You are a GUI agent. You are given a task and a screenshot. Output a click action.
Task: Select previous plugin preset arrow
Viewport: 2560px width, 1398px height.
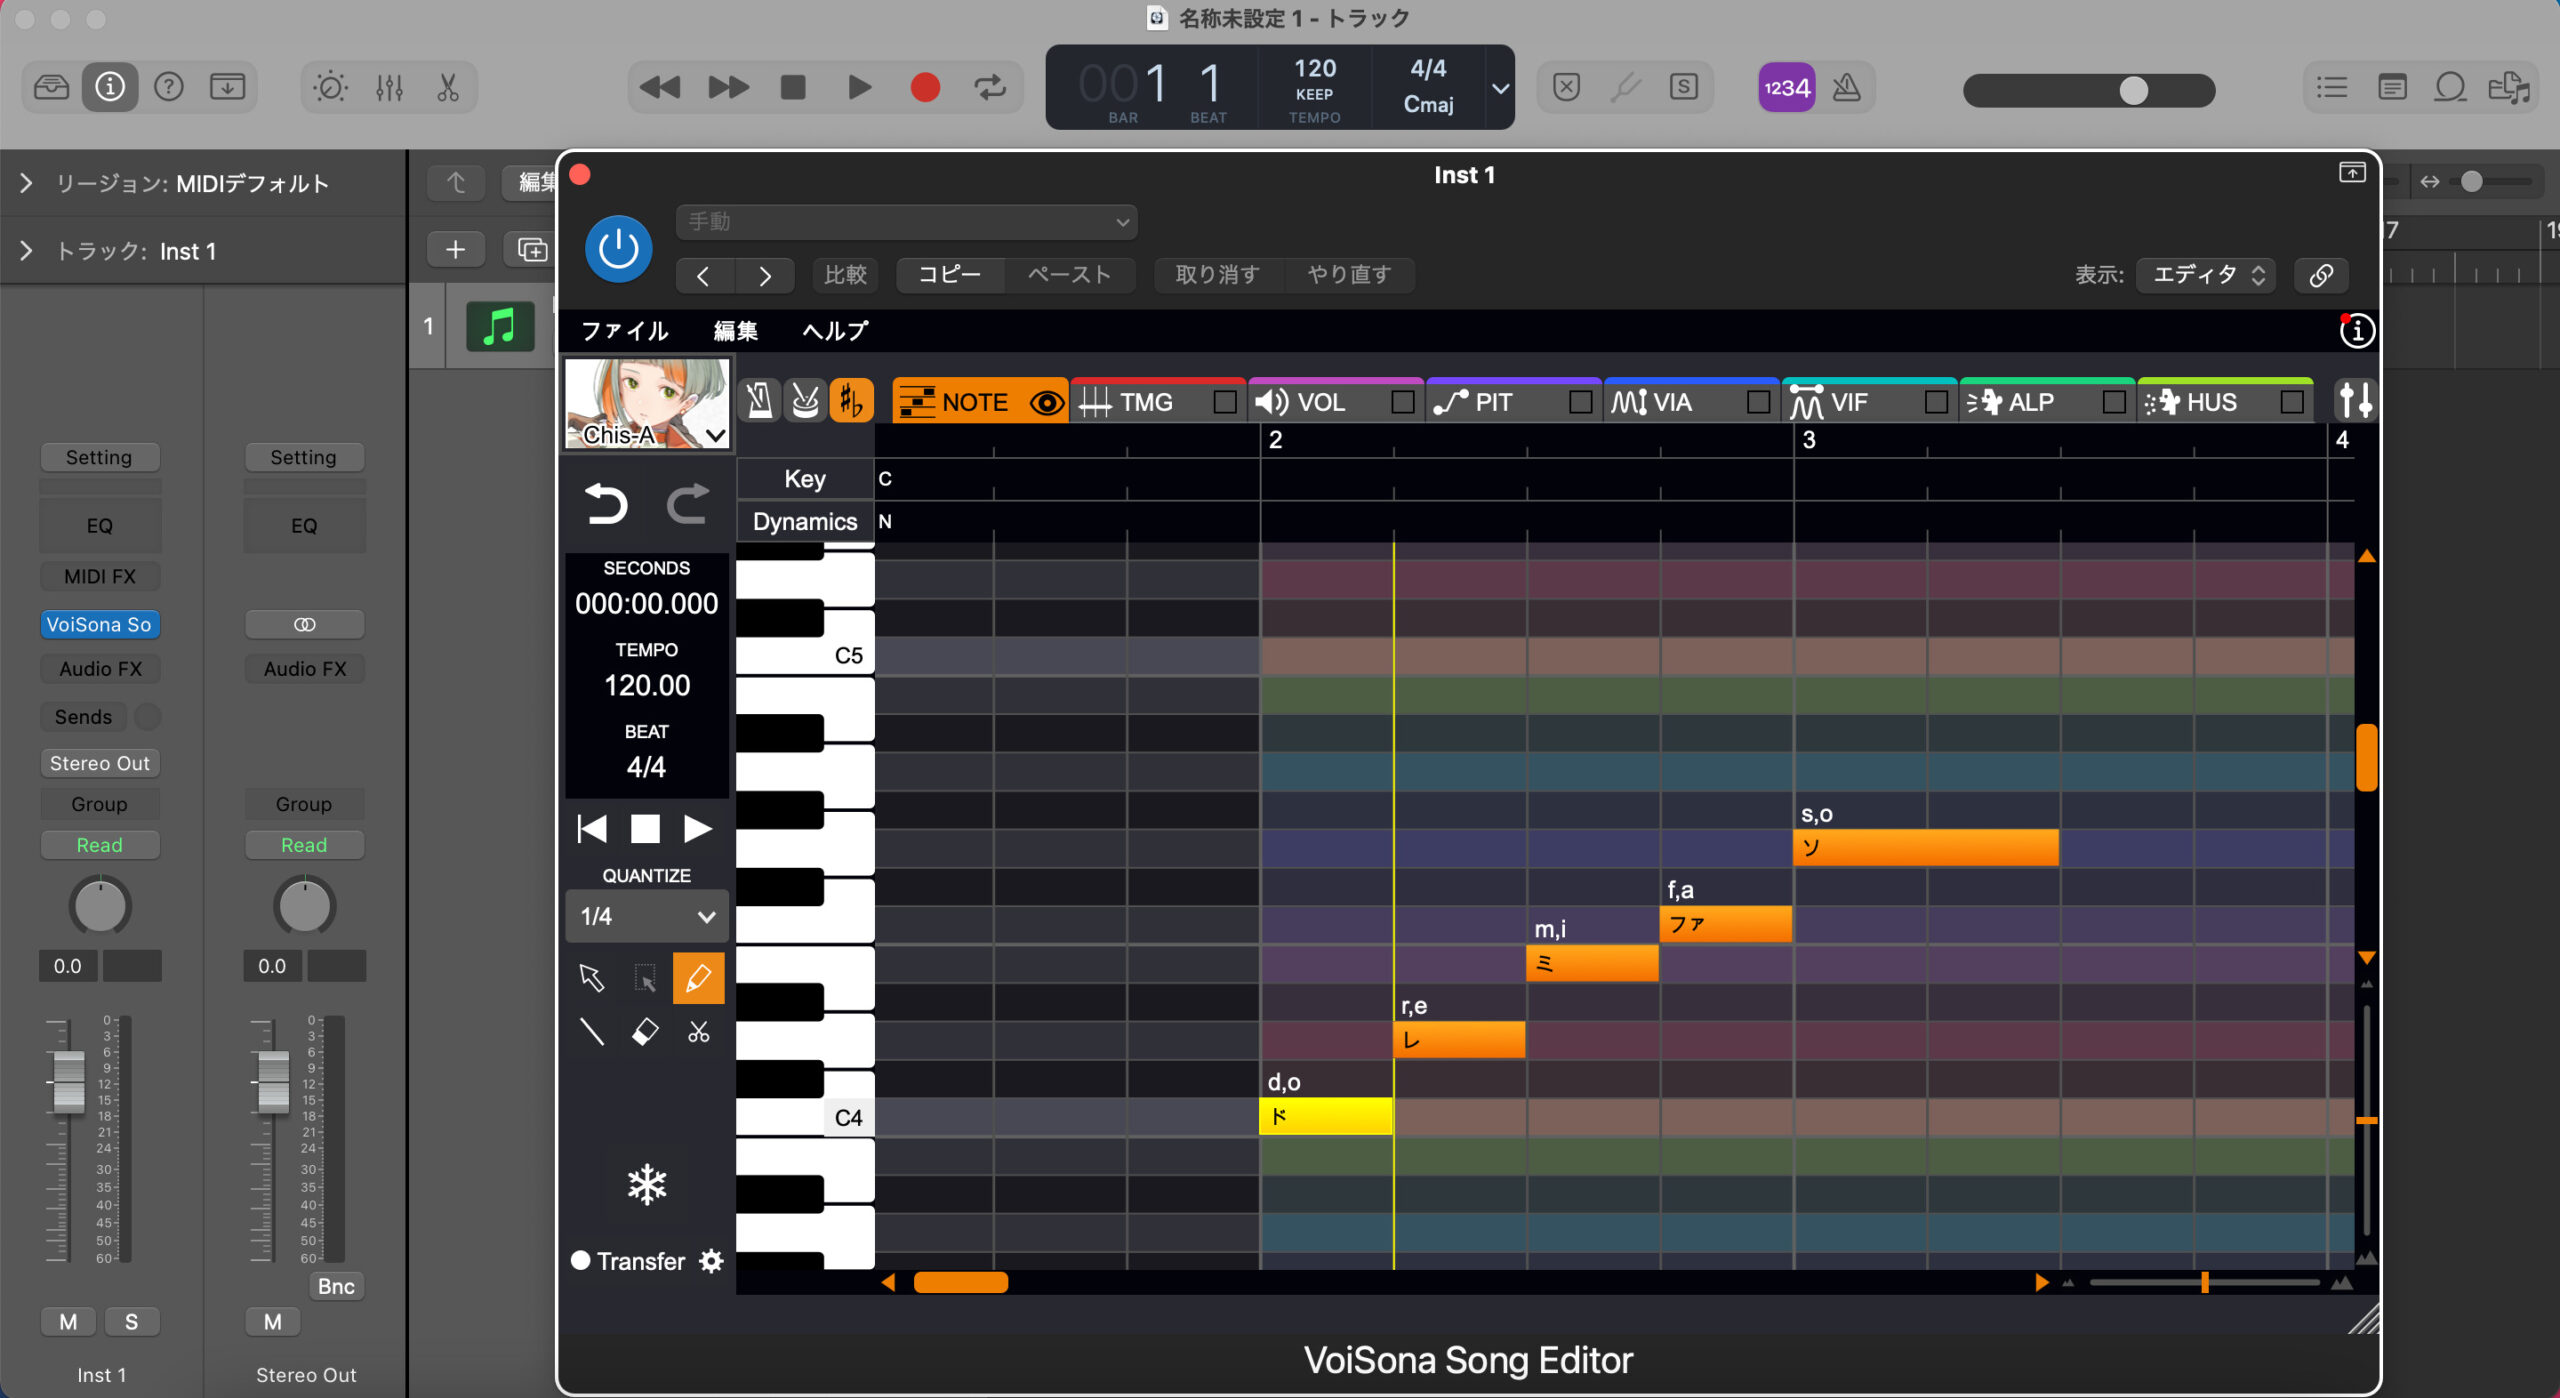(x=703, y=276)
